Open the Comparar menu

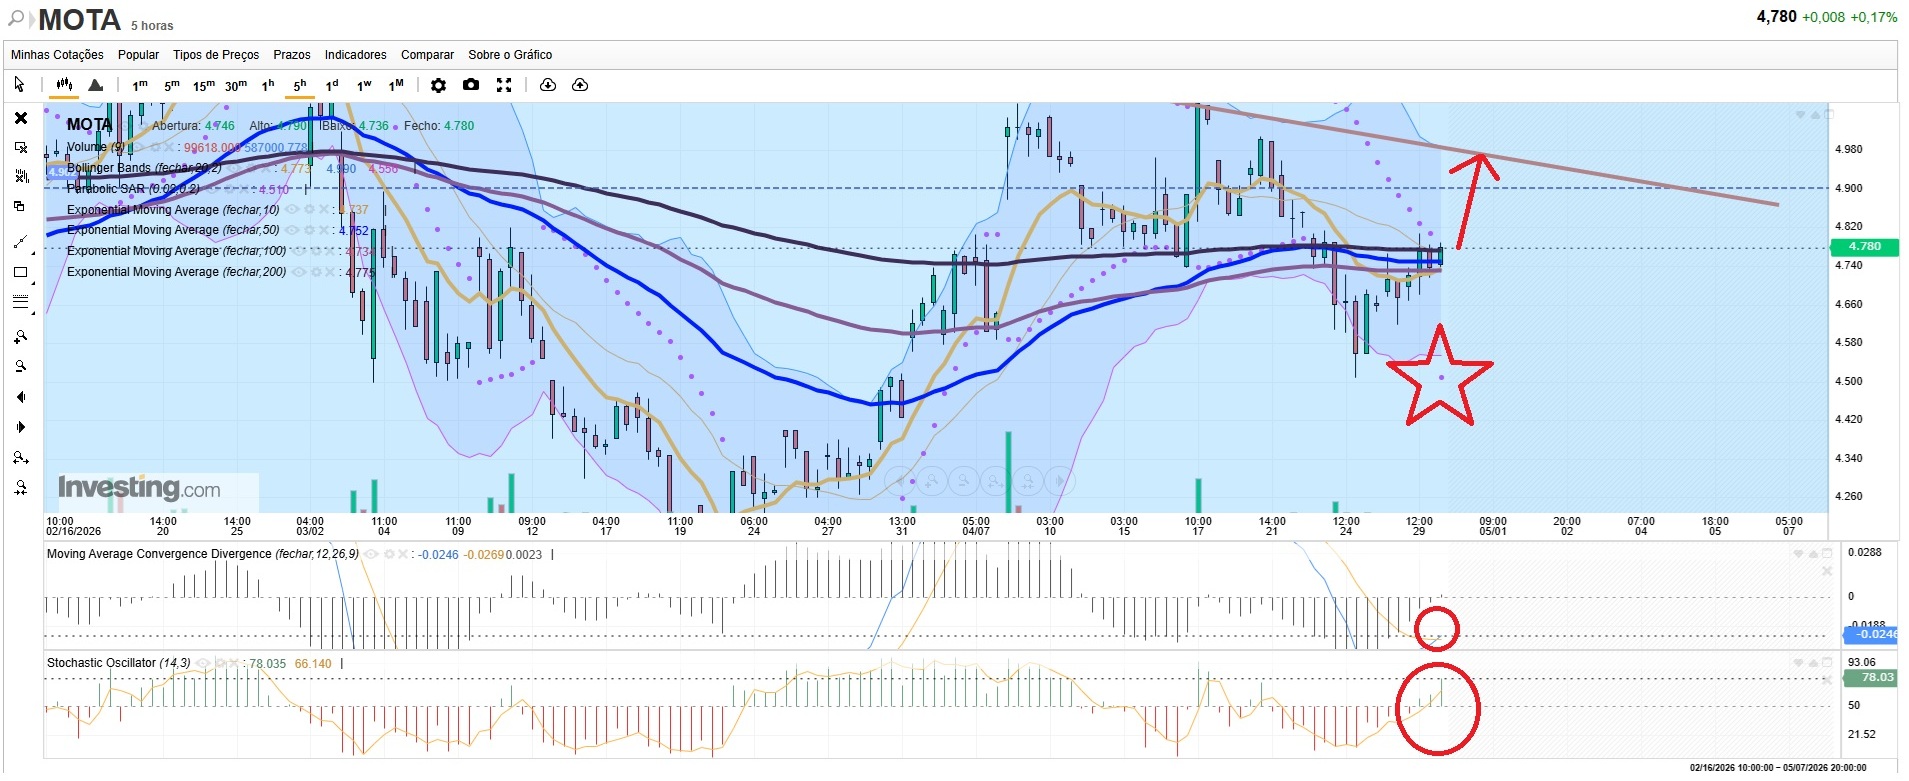[427, 55]
